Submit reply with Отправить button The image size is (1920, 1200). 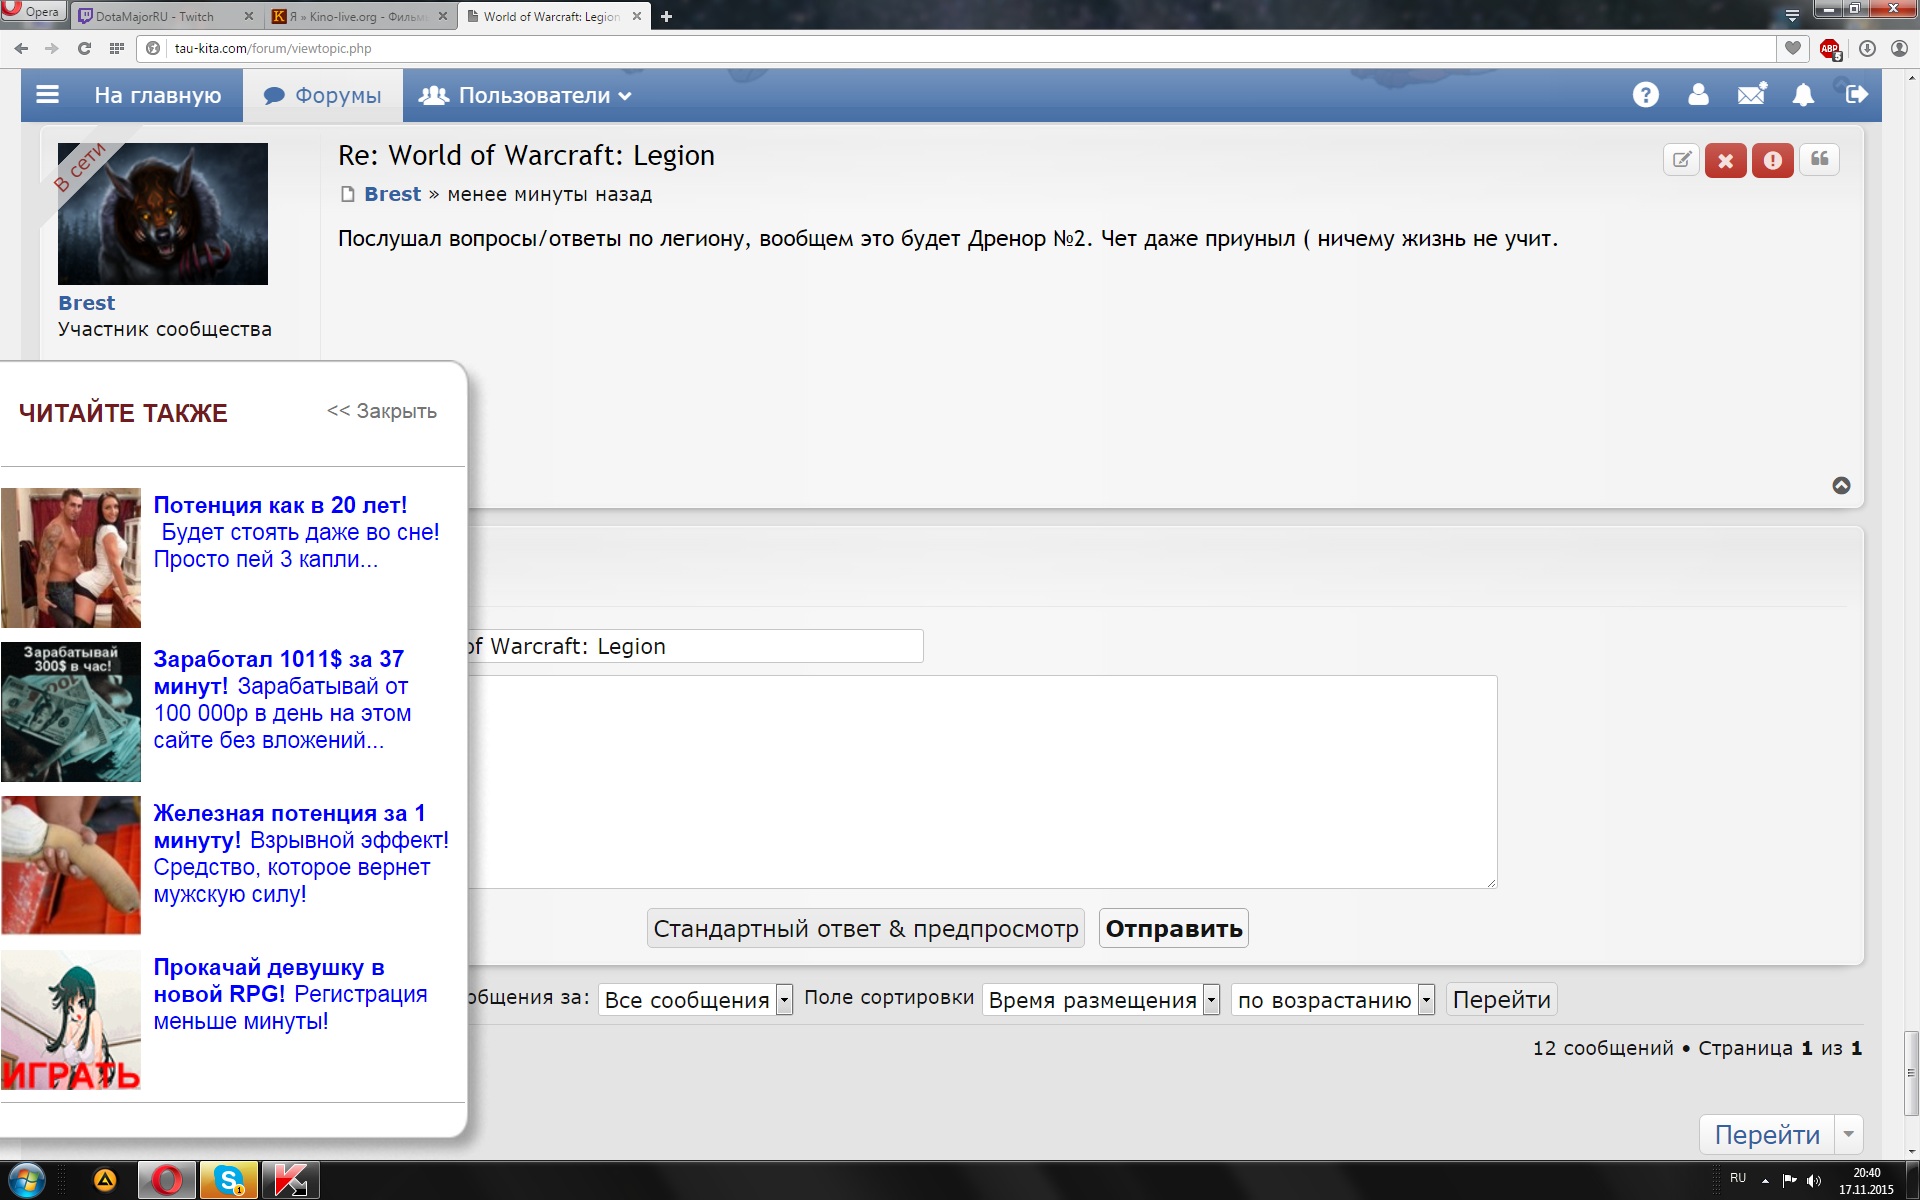point(1174,929)
